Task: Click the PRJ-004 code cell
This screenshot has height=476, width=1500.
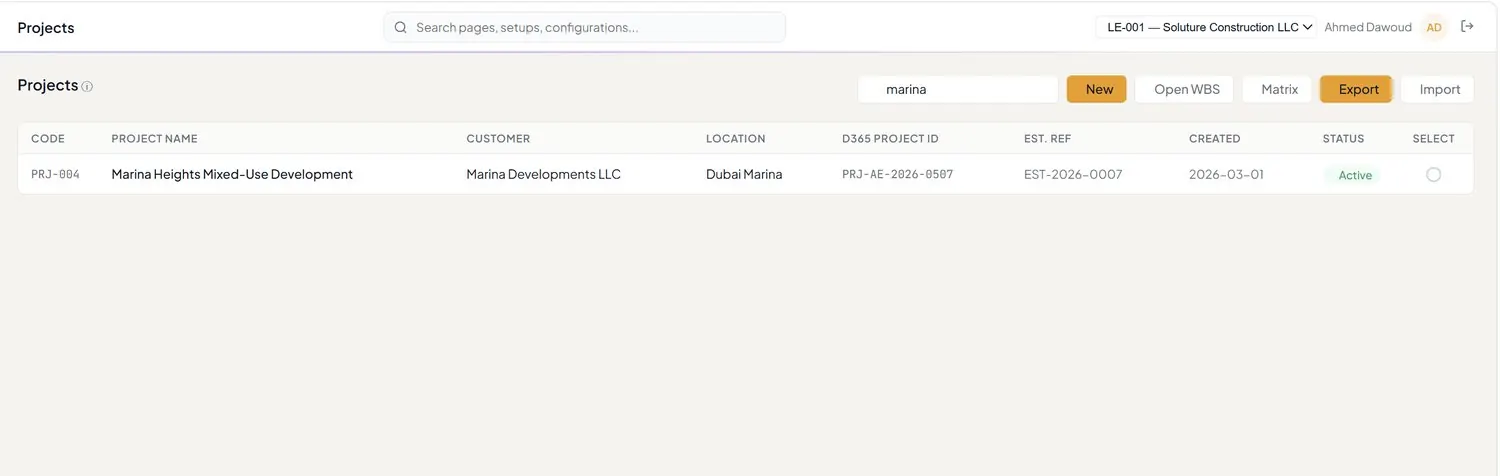Action: click(x=55, y=174)
